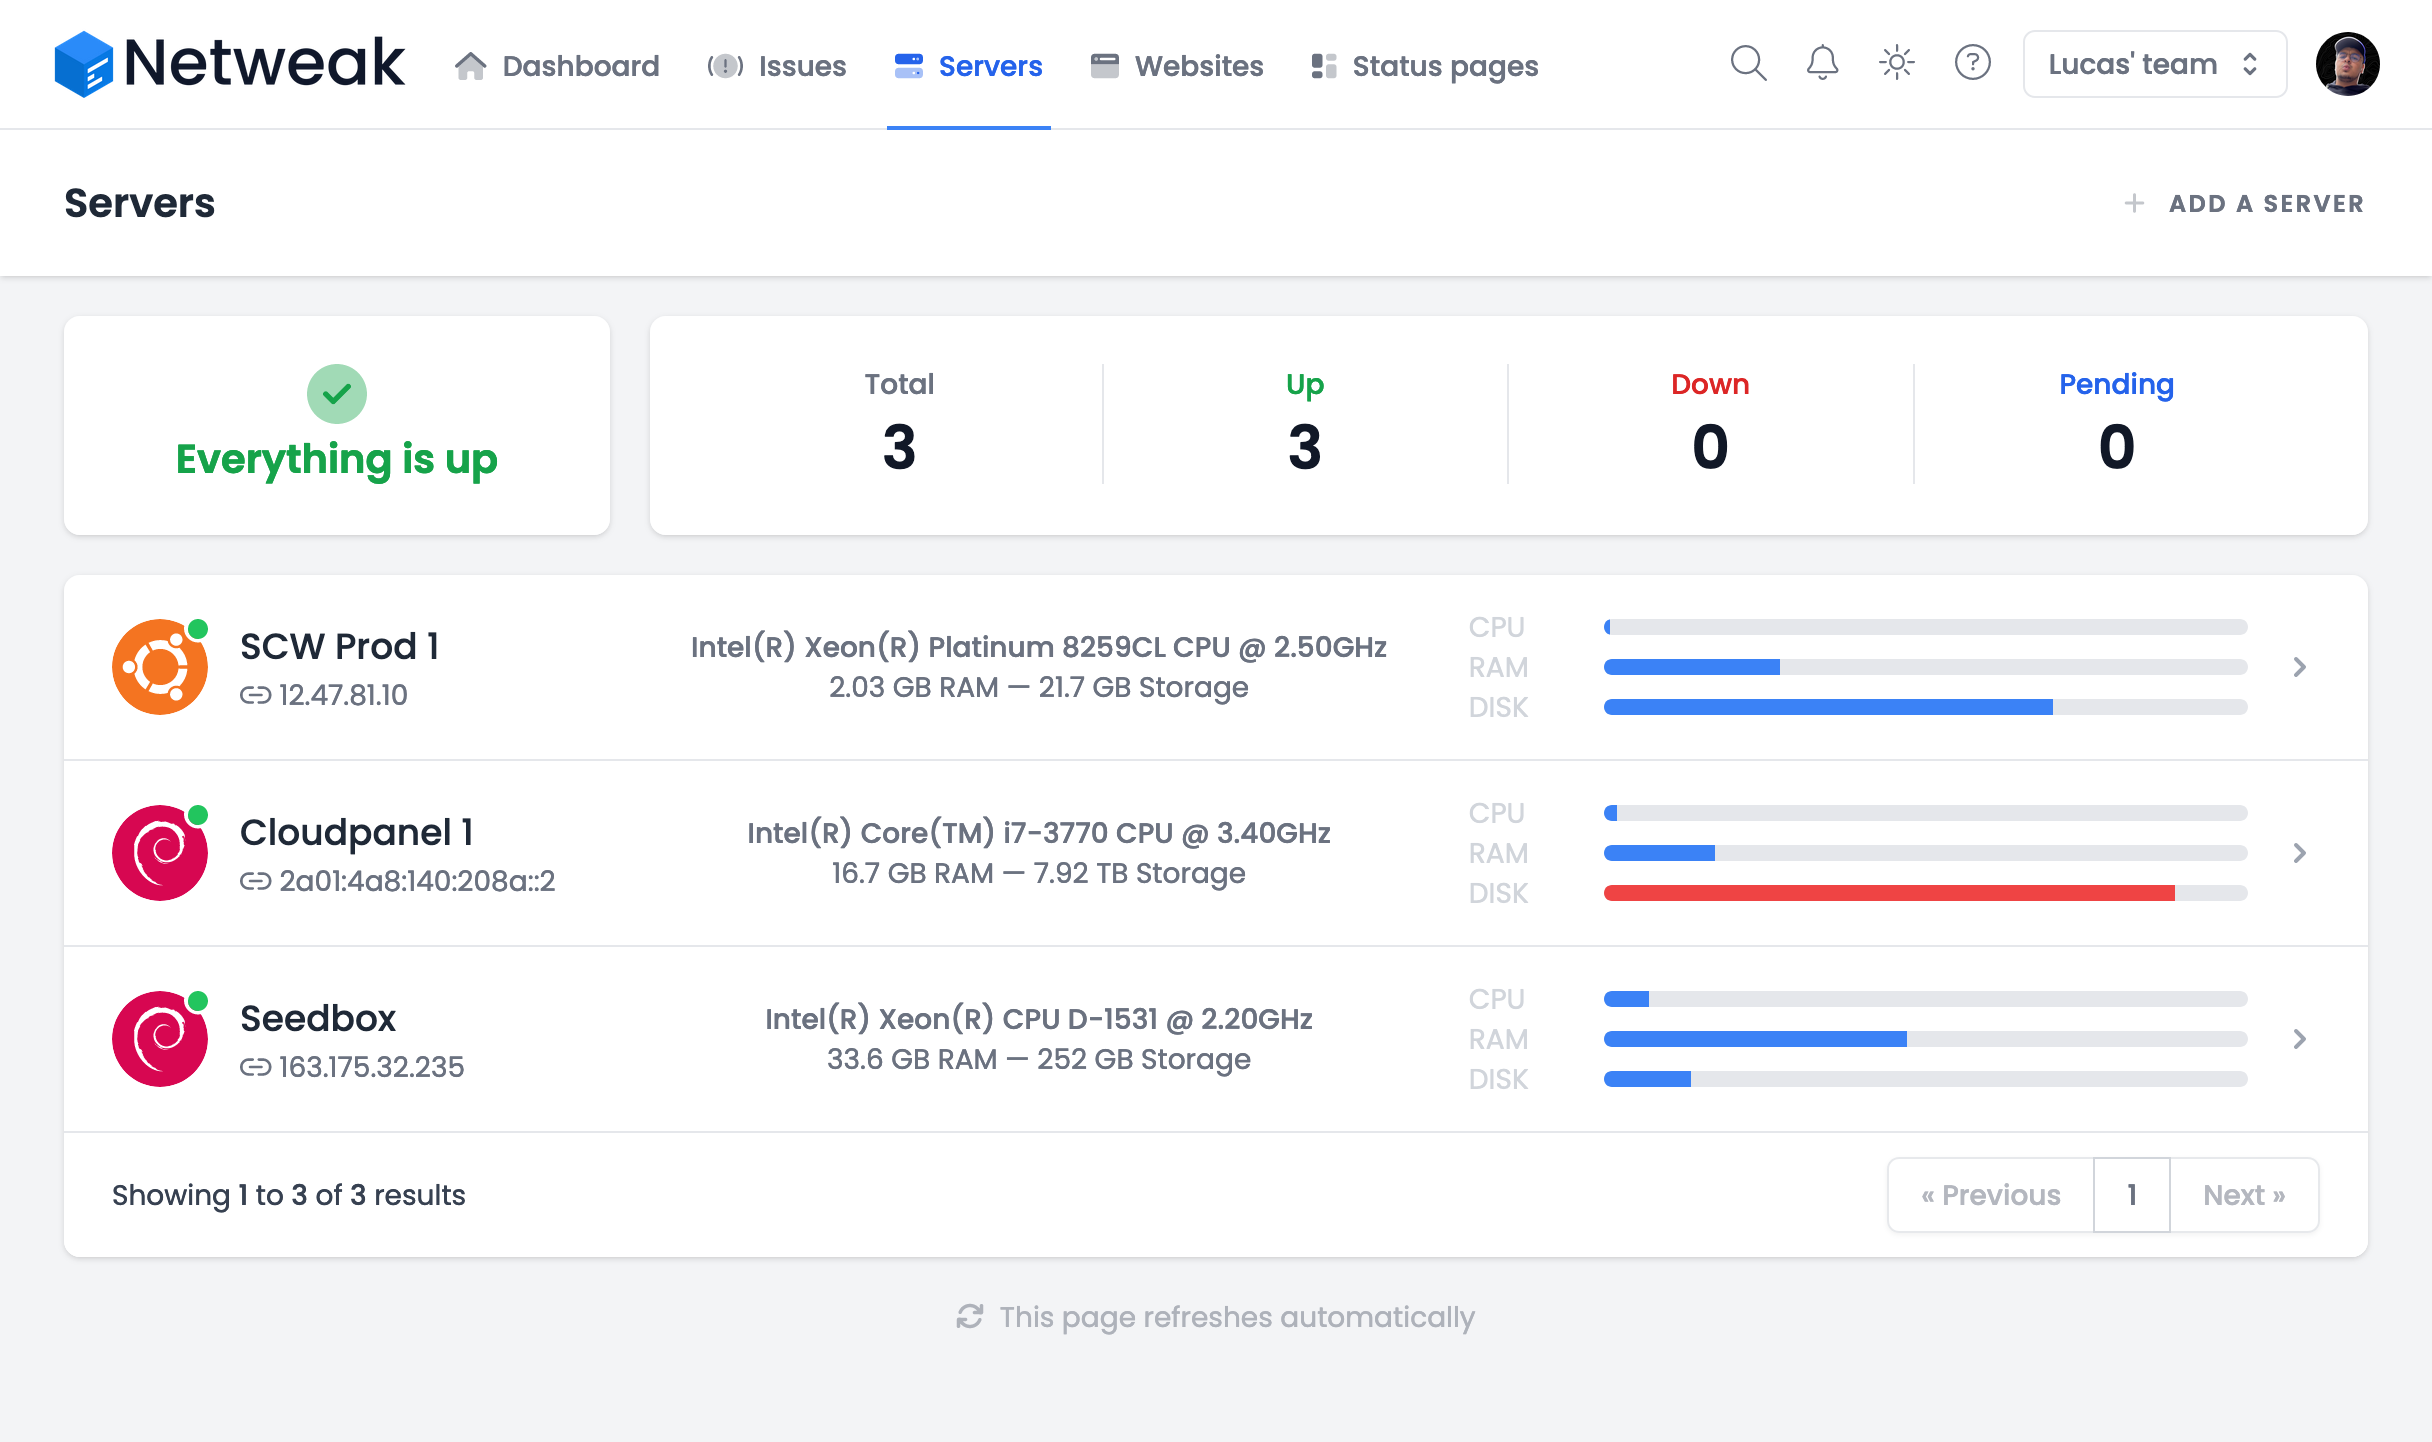Open the search magnifier icon
2432x1442 pixels.
[1748, 64]
